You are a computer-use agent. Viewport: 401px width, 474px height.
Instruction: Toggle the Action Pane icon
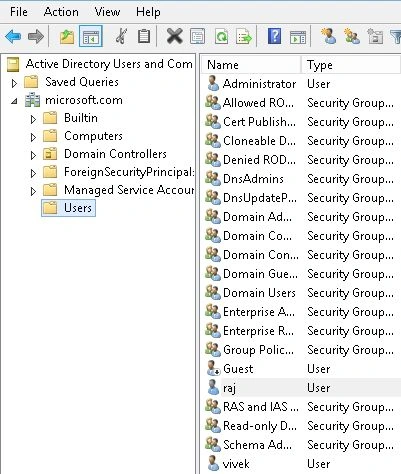298,37
